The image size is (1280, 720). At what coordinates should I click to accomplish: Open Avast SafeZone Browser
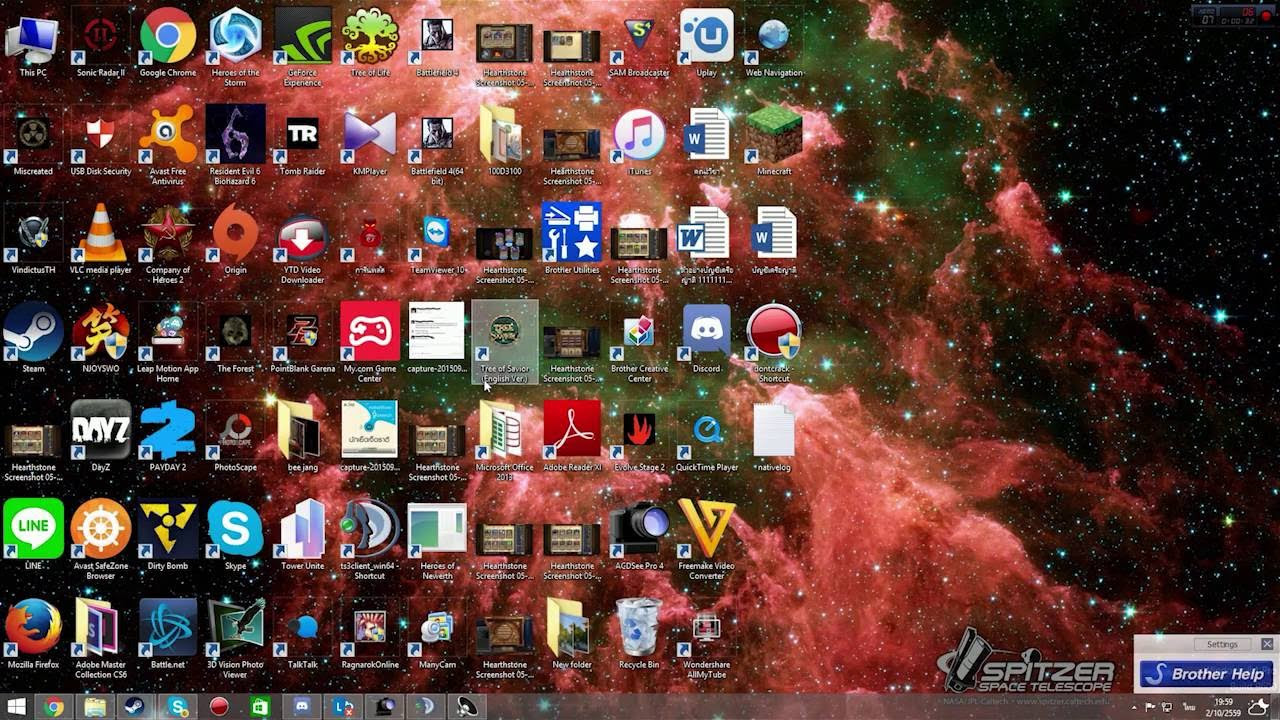(x=100, y=528)
